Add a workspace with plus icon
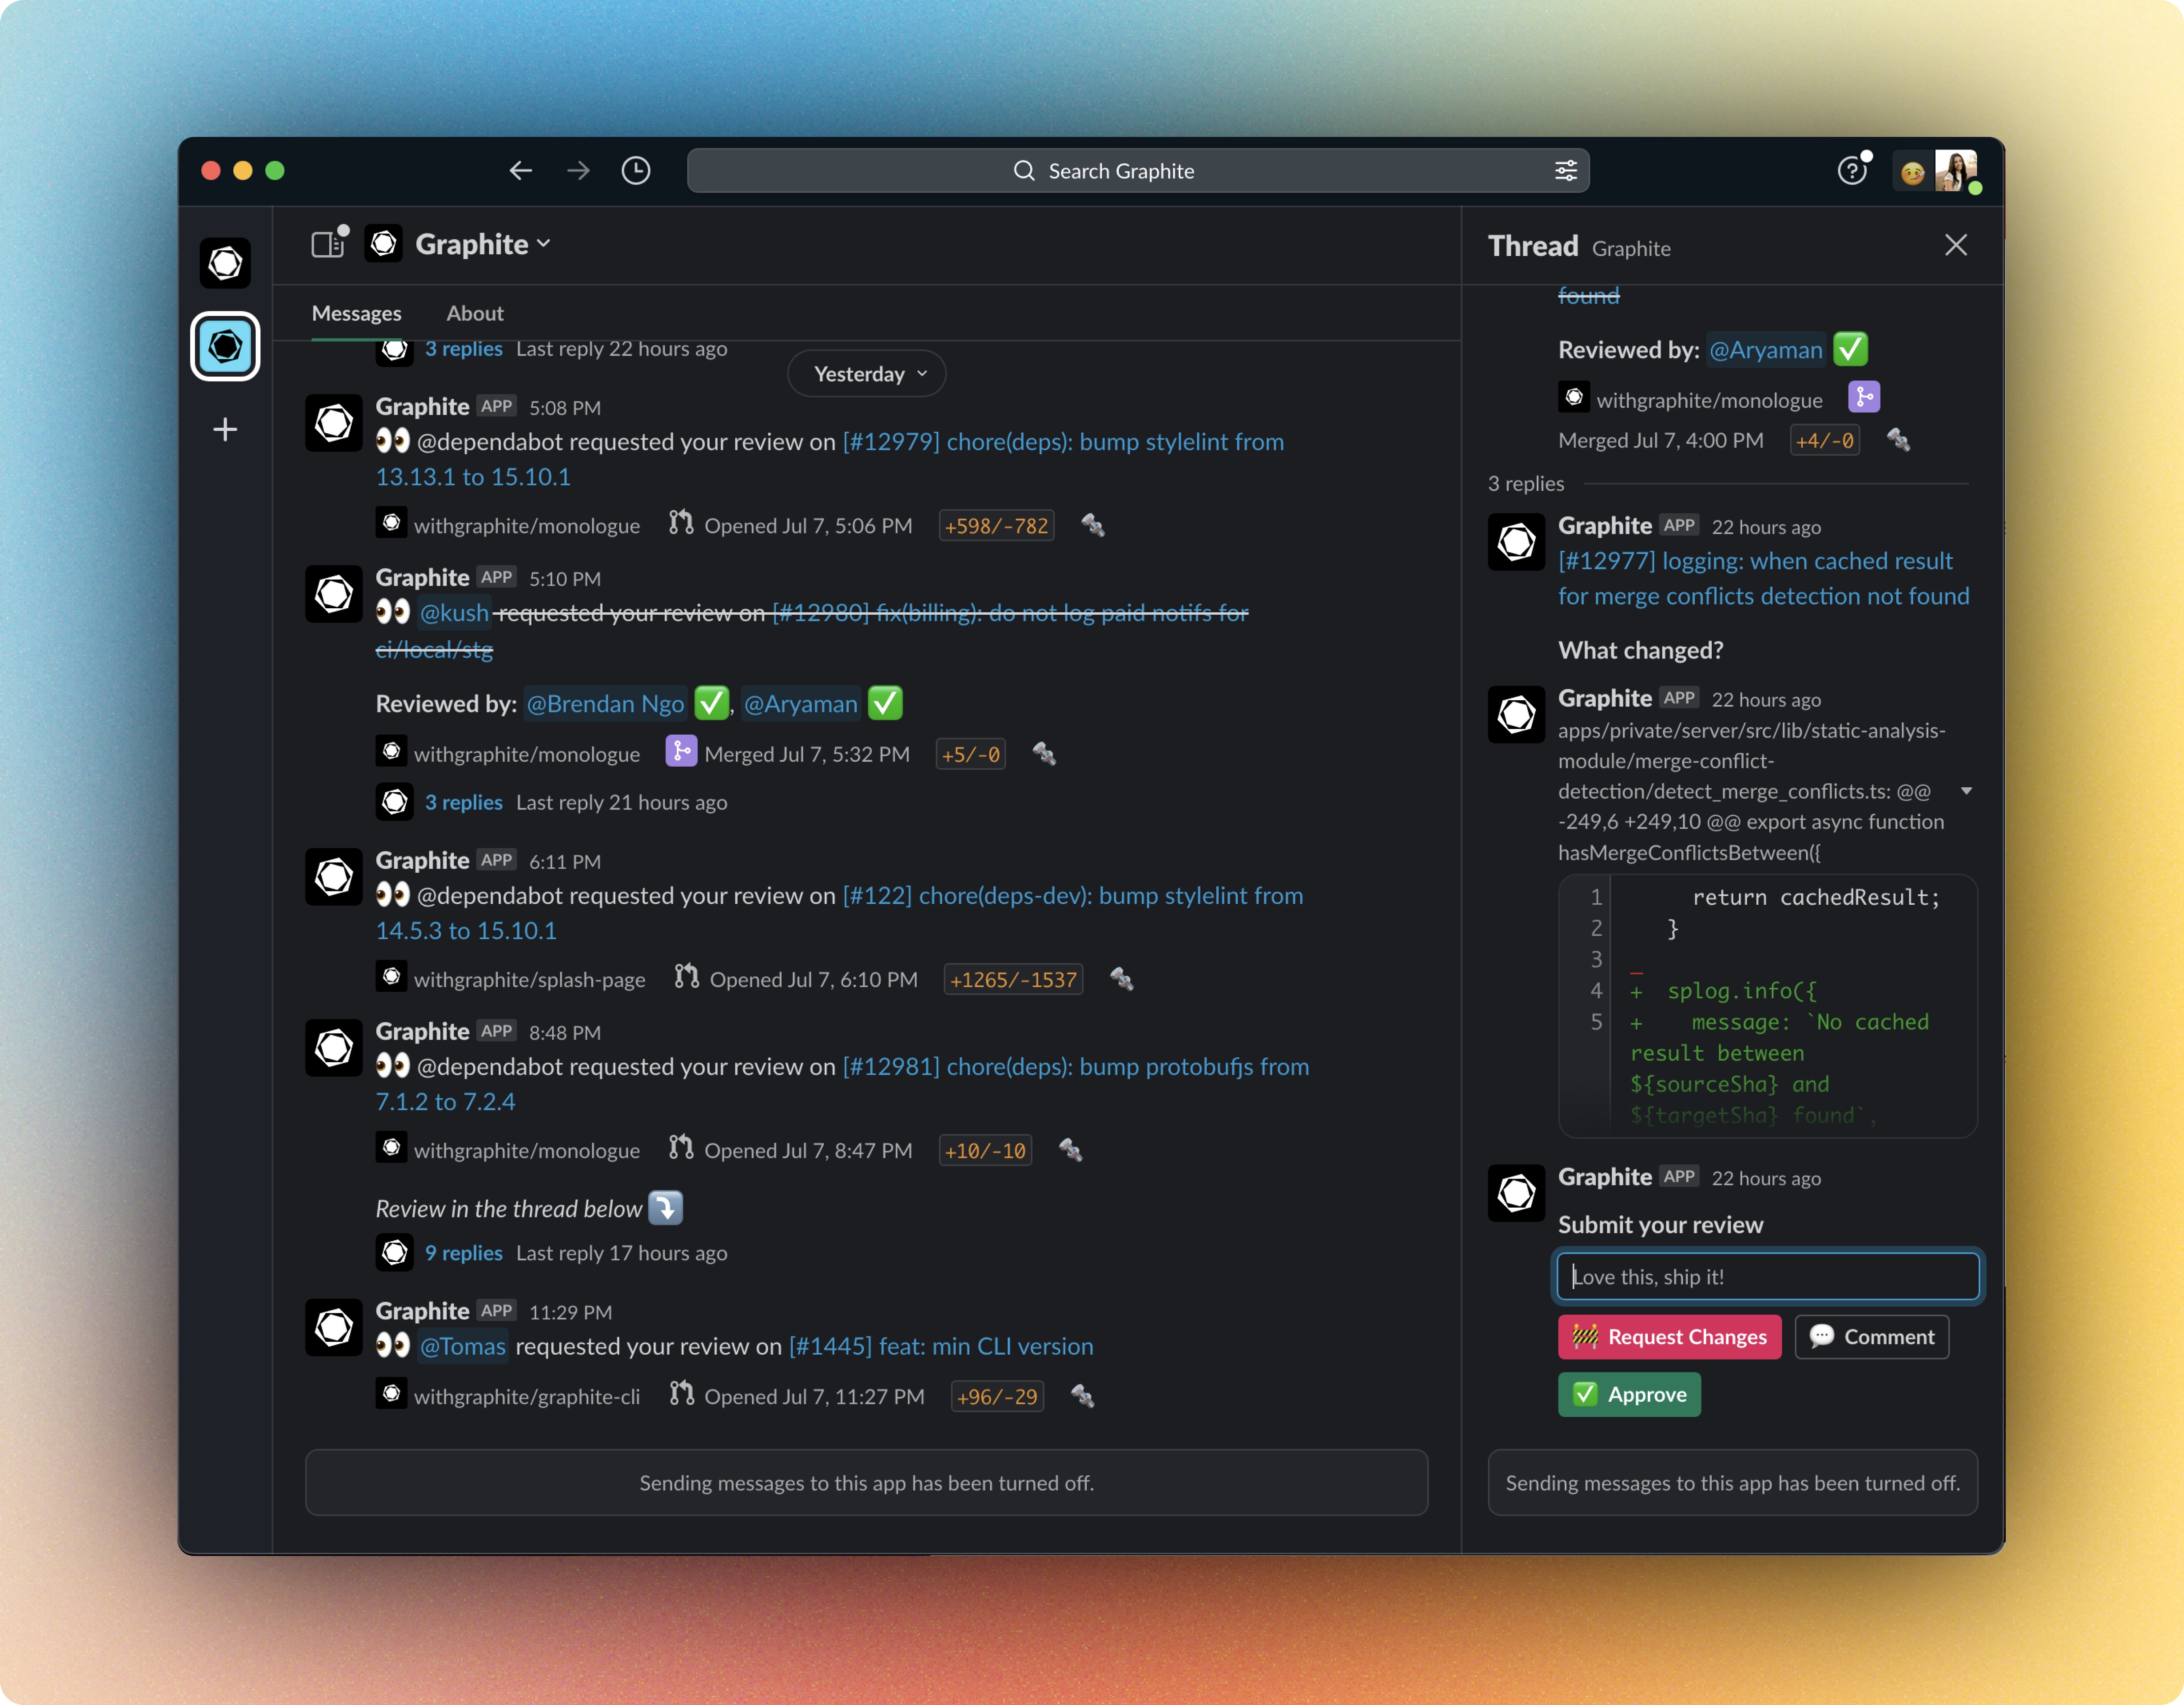Image resolution: width=2184 pixels, height=1705 pixels. point(225,430)
